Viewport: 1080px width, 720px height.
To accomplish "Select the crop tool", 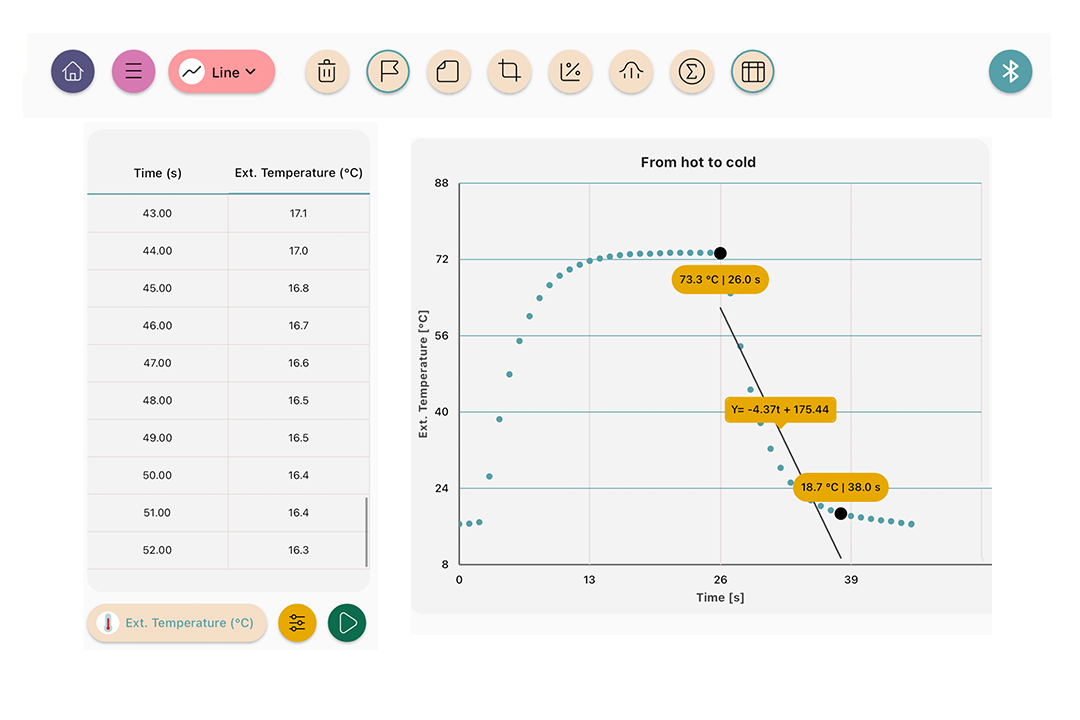I will coord(510,72).
